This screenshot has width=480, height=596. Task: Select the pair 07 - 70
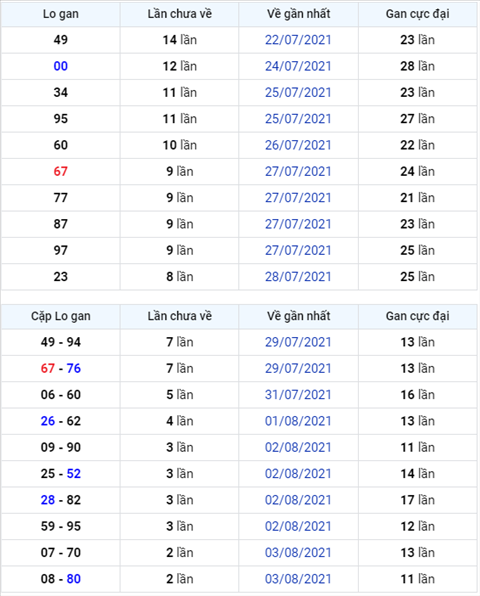61,553
